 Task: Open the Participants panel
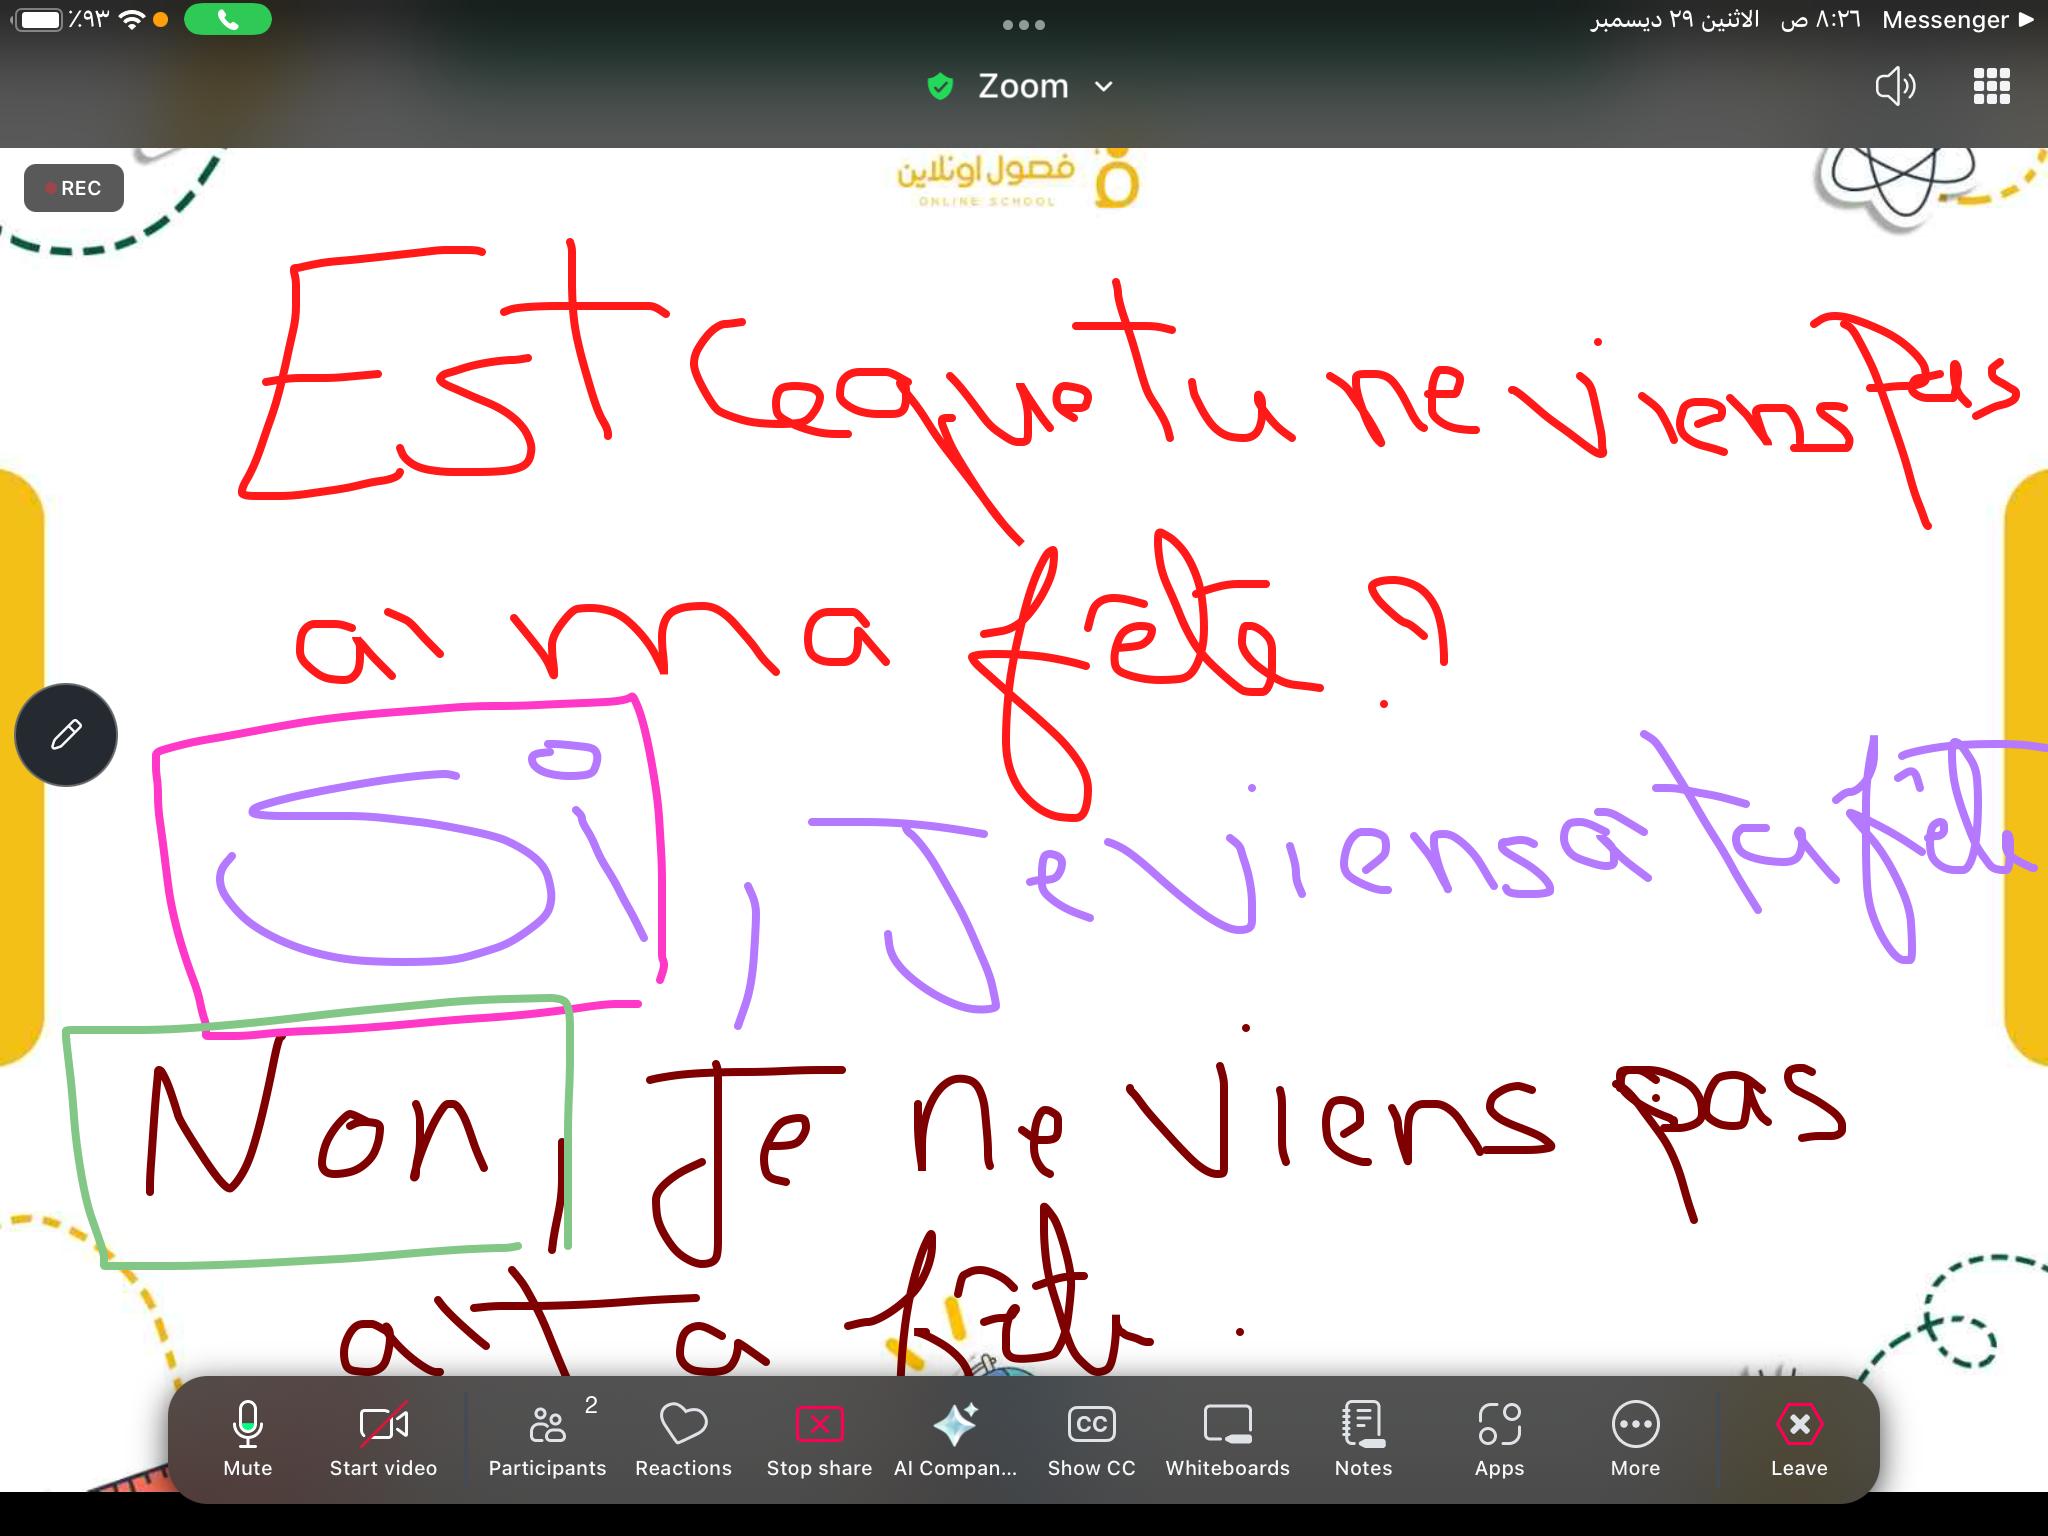click(x=547, y=1438)
